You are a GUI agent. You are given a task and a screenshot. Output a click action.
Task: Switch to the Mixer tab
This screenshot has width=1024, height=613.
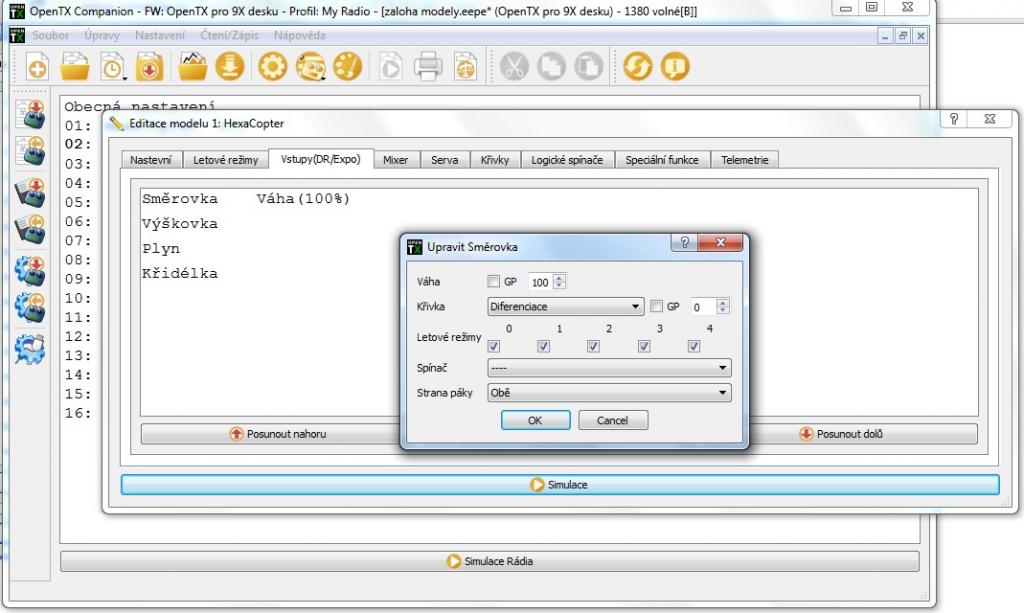click(x=395, y=160)
